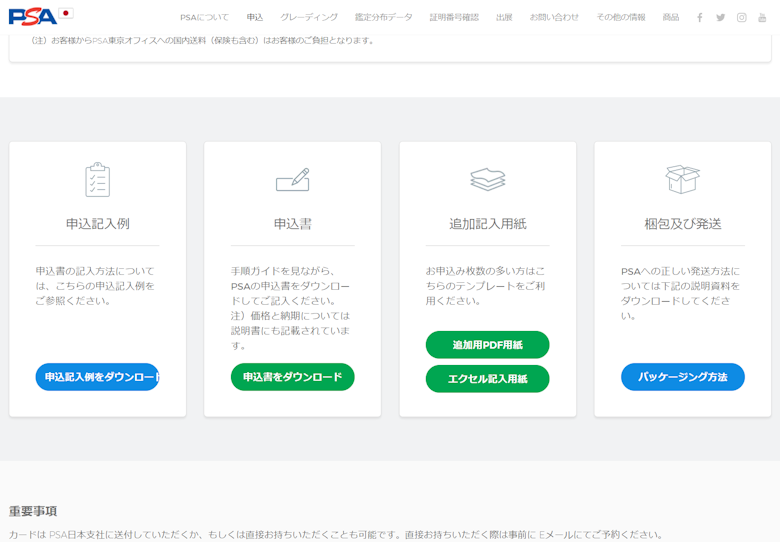Open the 商品 menu item
Viewport: 780px width, 542px height.
pyautogui.click(x=671, y=17)
